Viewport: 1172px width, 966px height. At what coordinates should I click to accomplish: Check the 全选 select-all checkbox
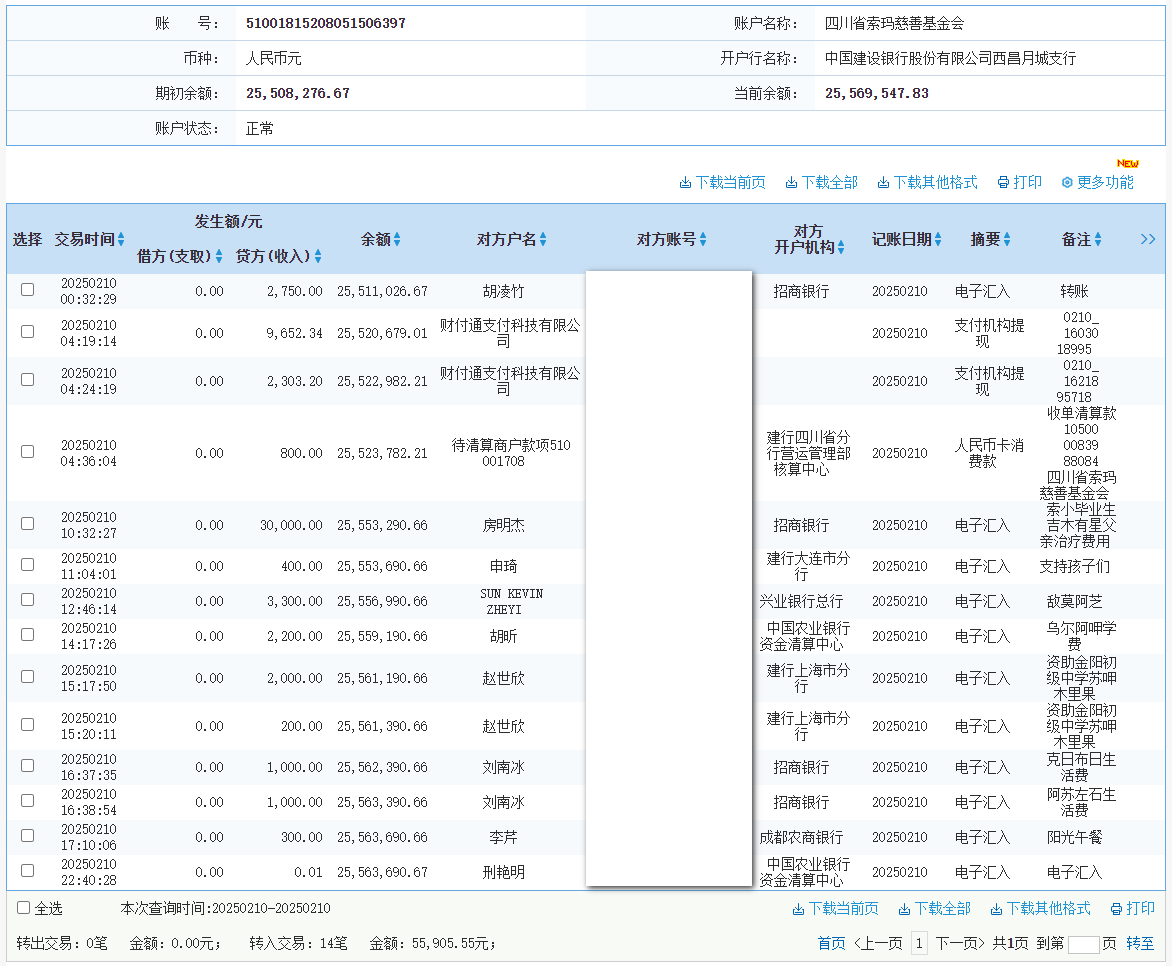(x=24, y=908)
